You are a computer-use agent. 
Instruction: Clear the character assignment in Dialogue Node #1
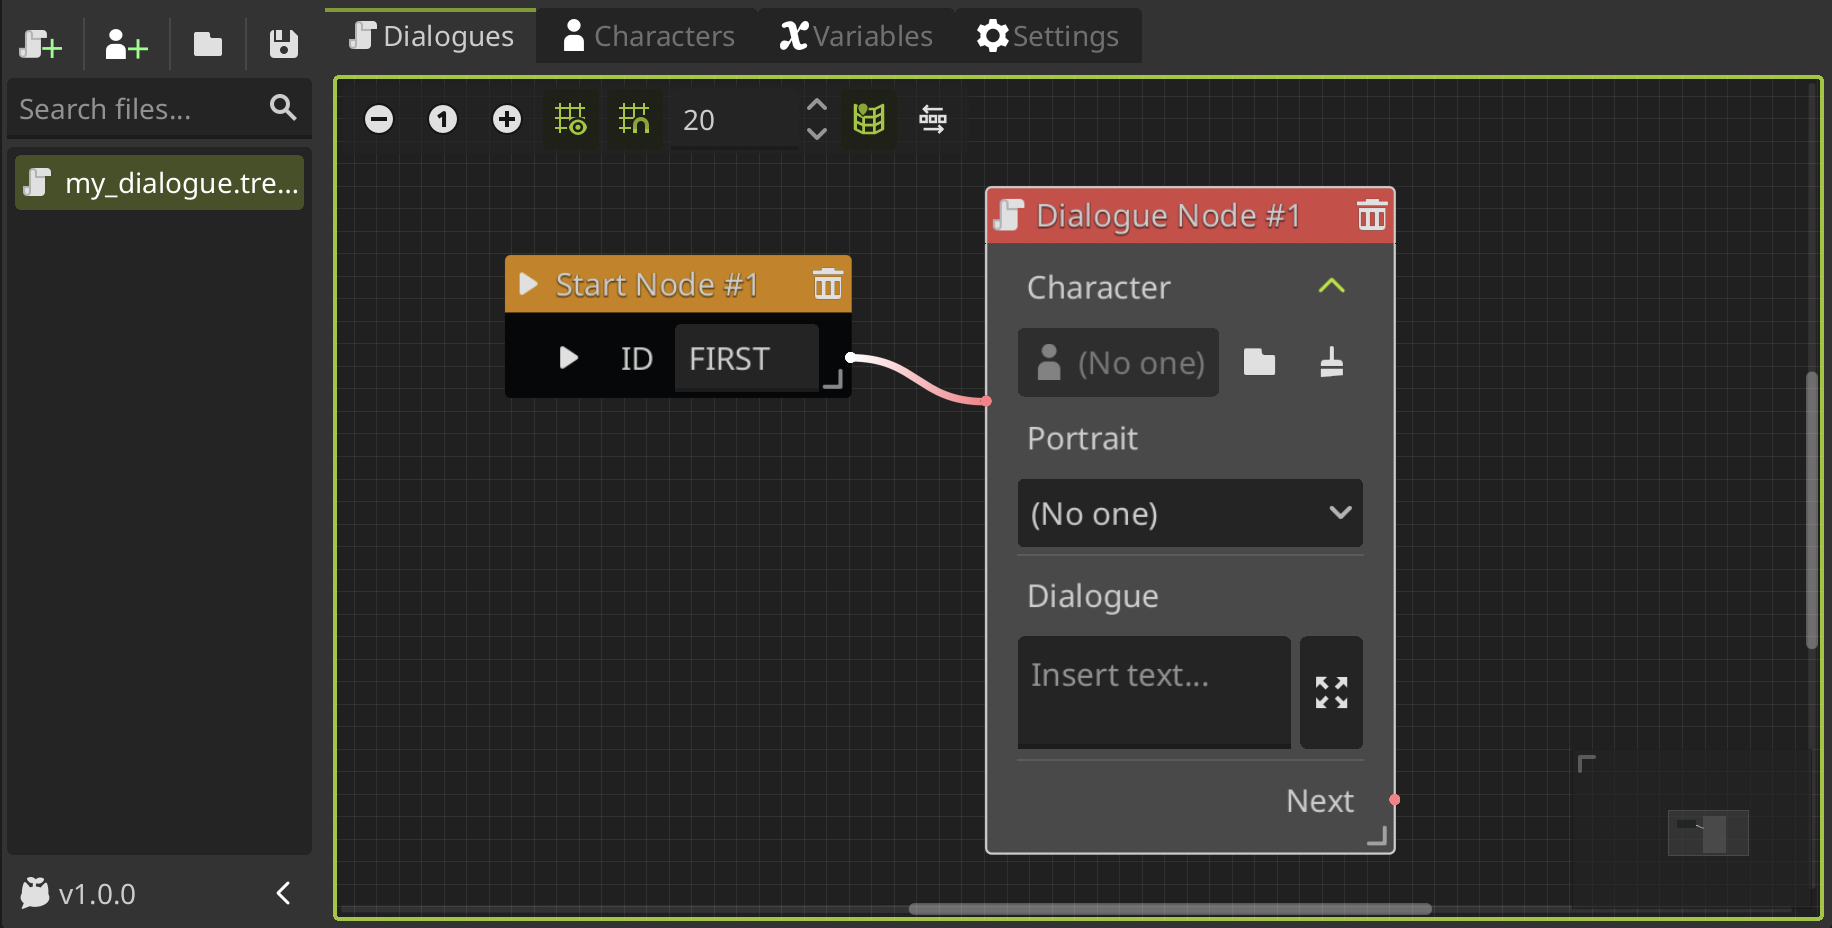[1331, 362]
